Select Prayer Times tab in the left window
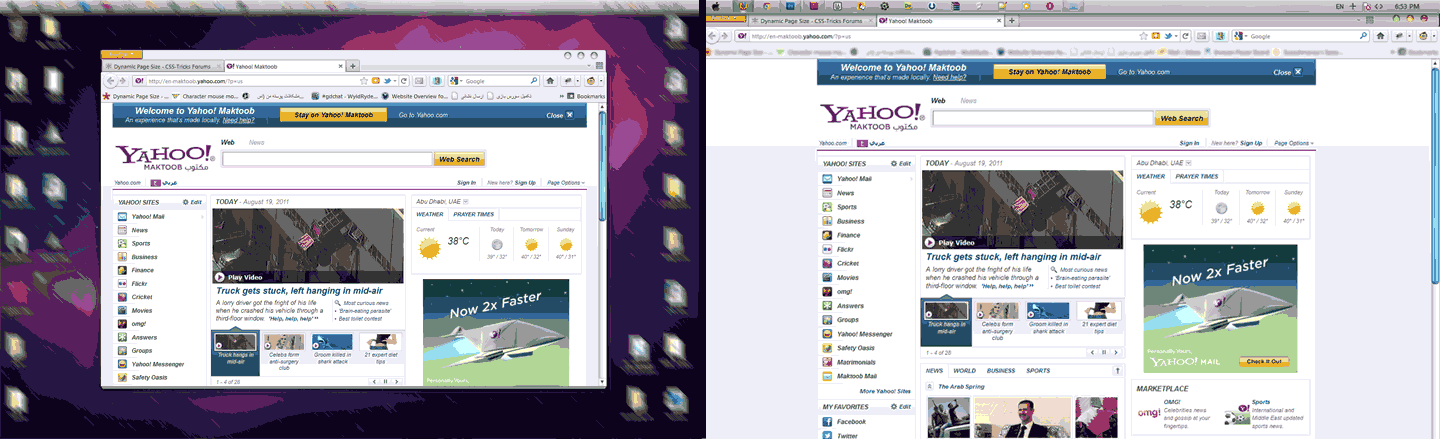Image resolution: width=1440 pixels, height=439 pixels. click(x=473, y=214)
